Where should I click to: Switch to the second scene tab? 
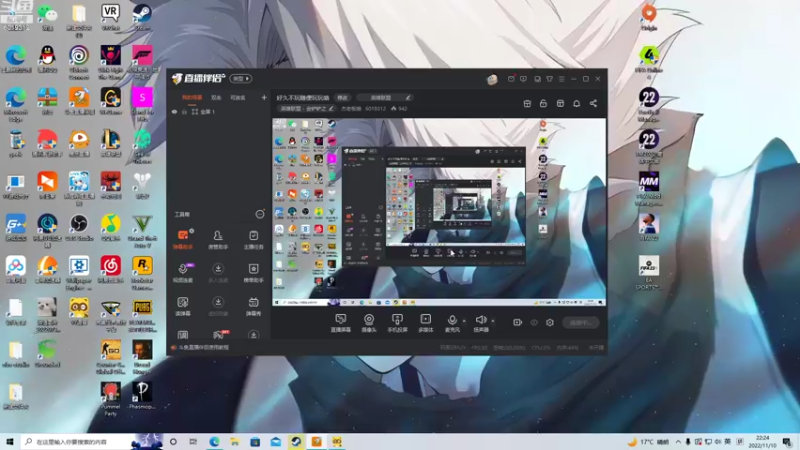pos(216,97)
